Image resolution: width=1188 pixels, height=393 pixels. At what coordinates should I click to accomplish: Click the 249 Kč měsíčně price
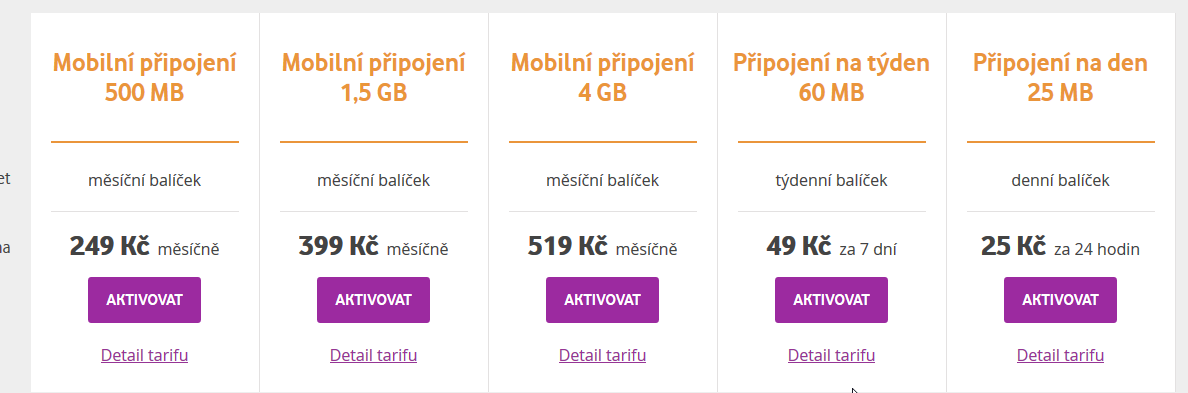(x=144, y=247)
